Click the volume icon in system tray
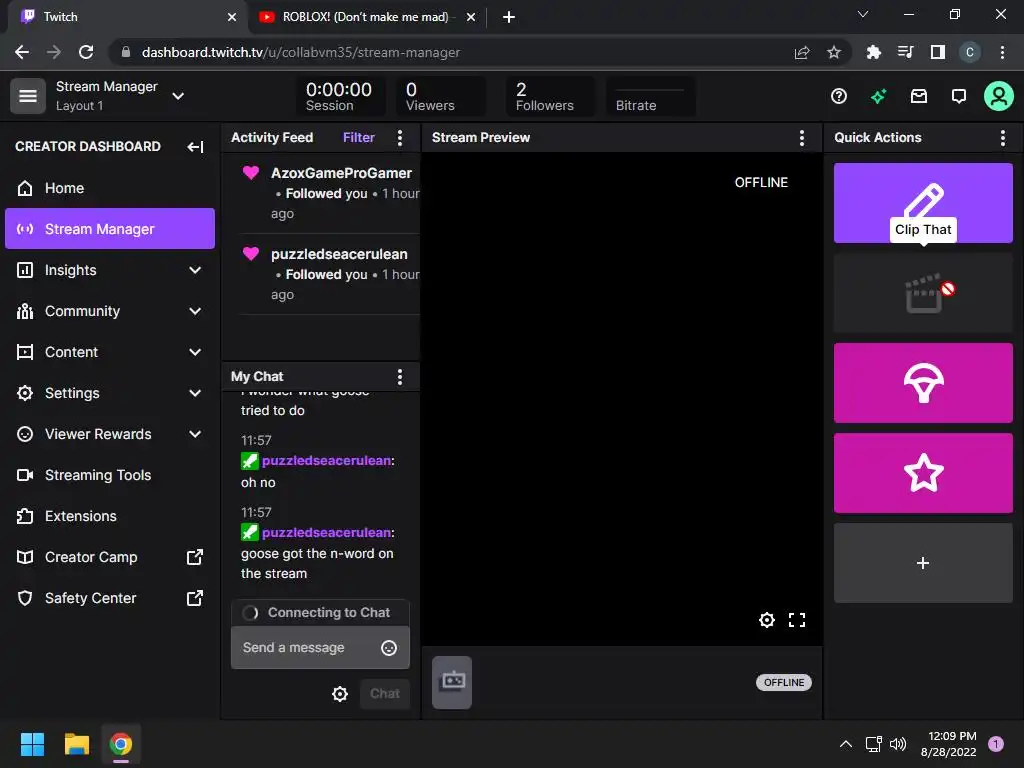1024x768 pixels. tap(898, 744)
